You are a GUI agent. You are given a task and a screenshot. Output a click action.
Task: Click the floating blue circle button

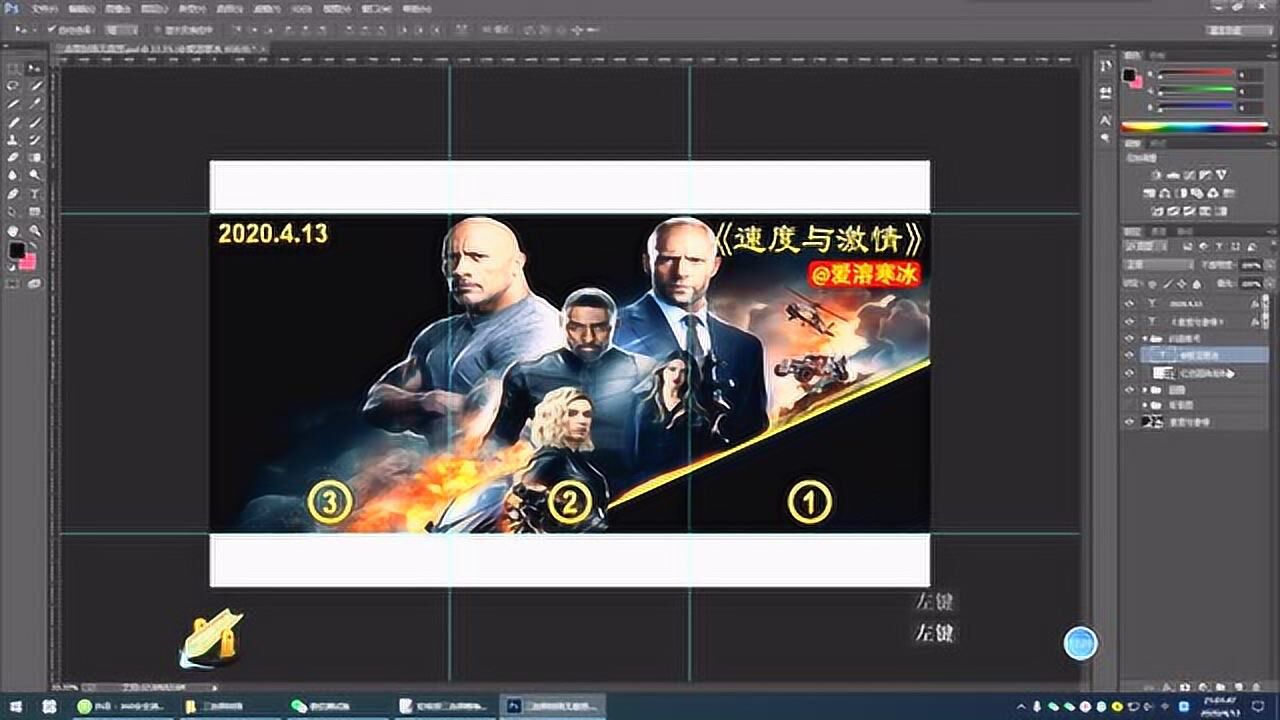[1080, 644]
